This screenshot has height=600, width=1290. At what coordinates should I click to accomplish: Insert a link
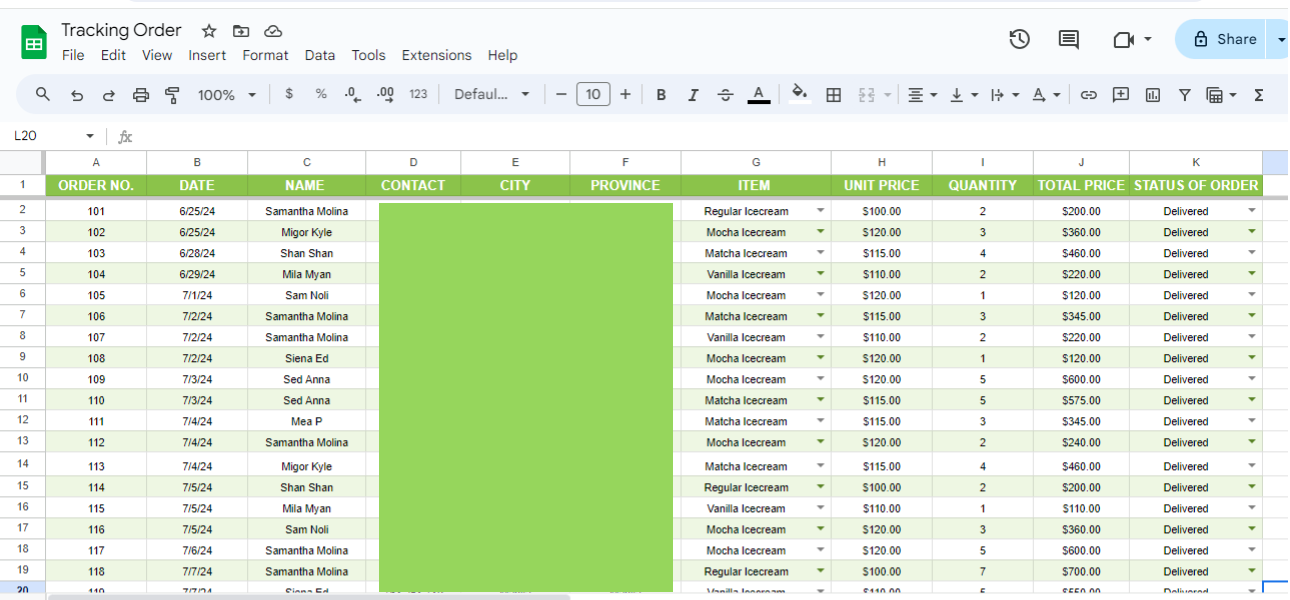tap(1089, 95)
